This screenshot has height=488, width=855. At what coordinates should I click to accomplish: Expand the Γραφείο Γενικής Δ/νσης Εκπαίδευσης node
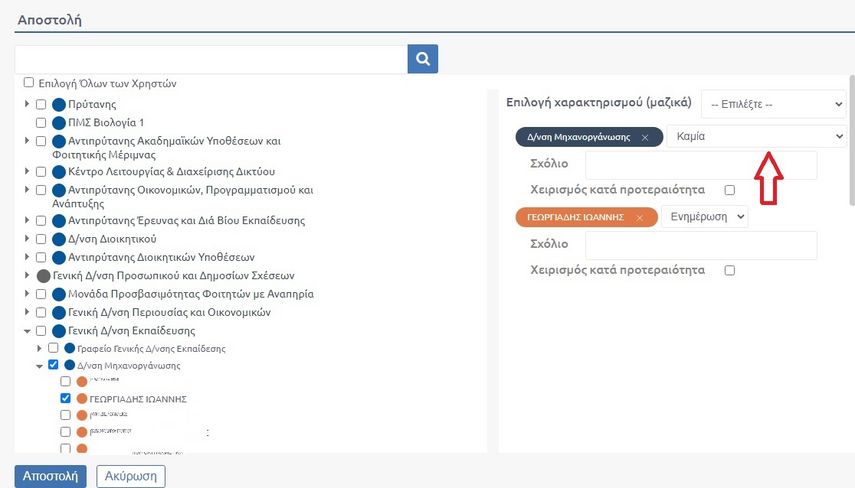(40, 348)
